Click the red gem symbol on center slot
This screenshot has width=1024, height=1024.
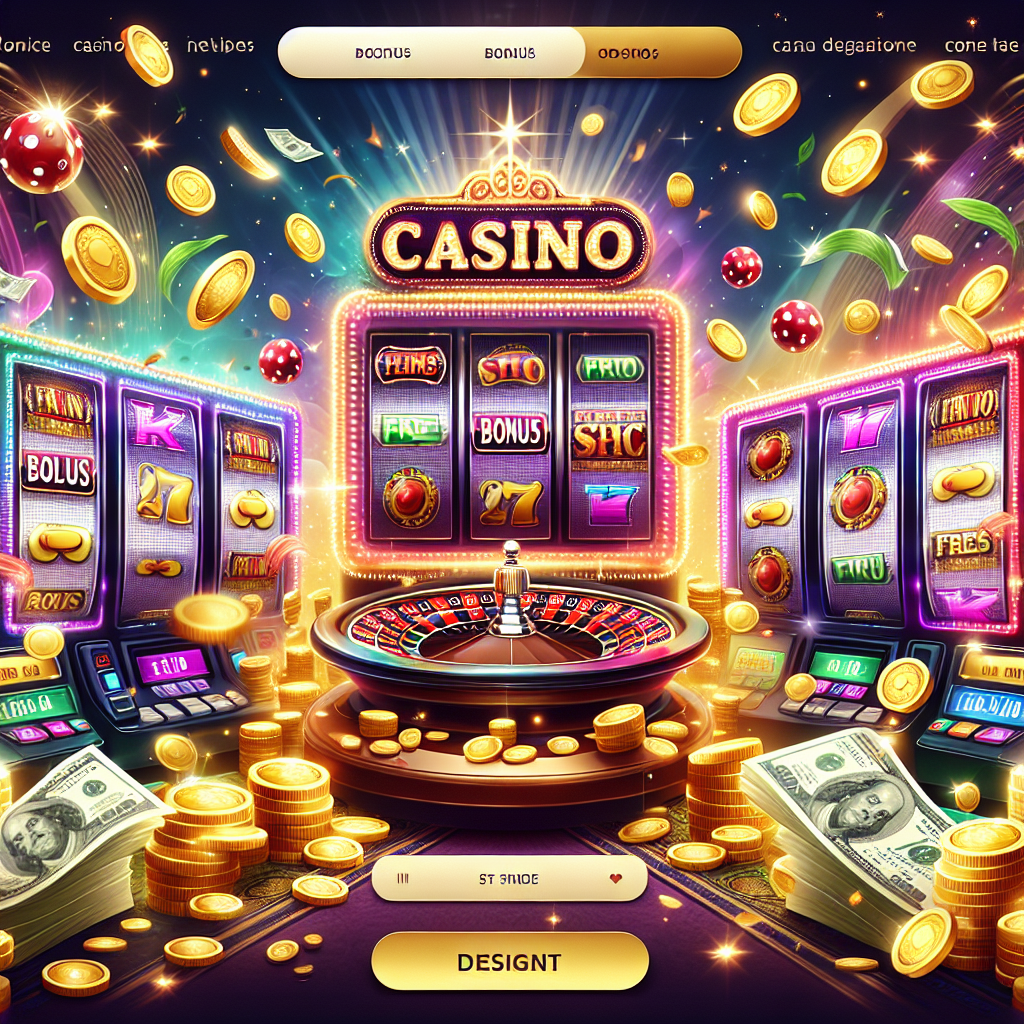[x=409, y=498]
